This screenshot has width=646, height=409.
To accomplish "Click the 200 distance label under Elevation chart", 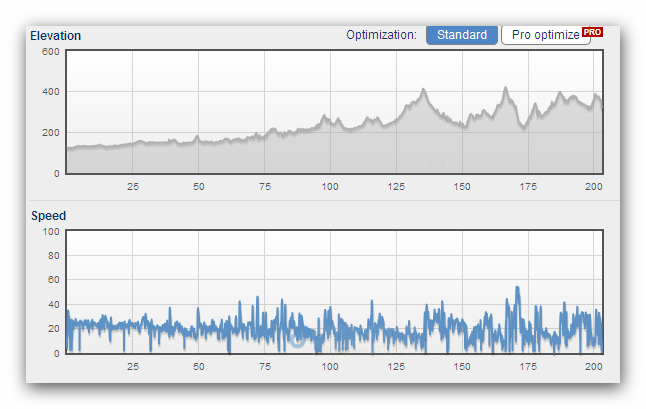I will pyautogui.click(x=594, y=187).
